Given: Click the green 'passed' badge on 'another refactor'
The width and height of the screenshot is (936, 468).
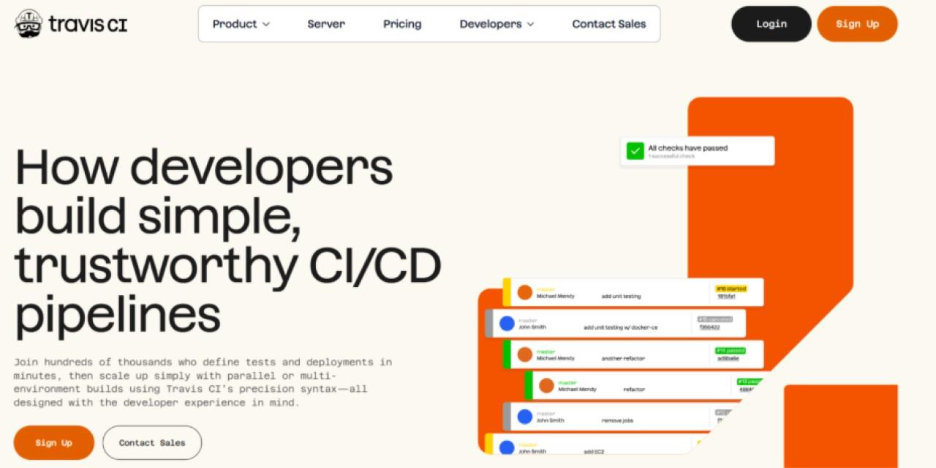Looking at the screenshot, I should [731, 351].
